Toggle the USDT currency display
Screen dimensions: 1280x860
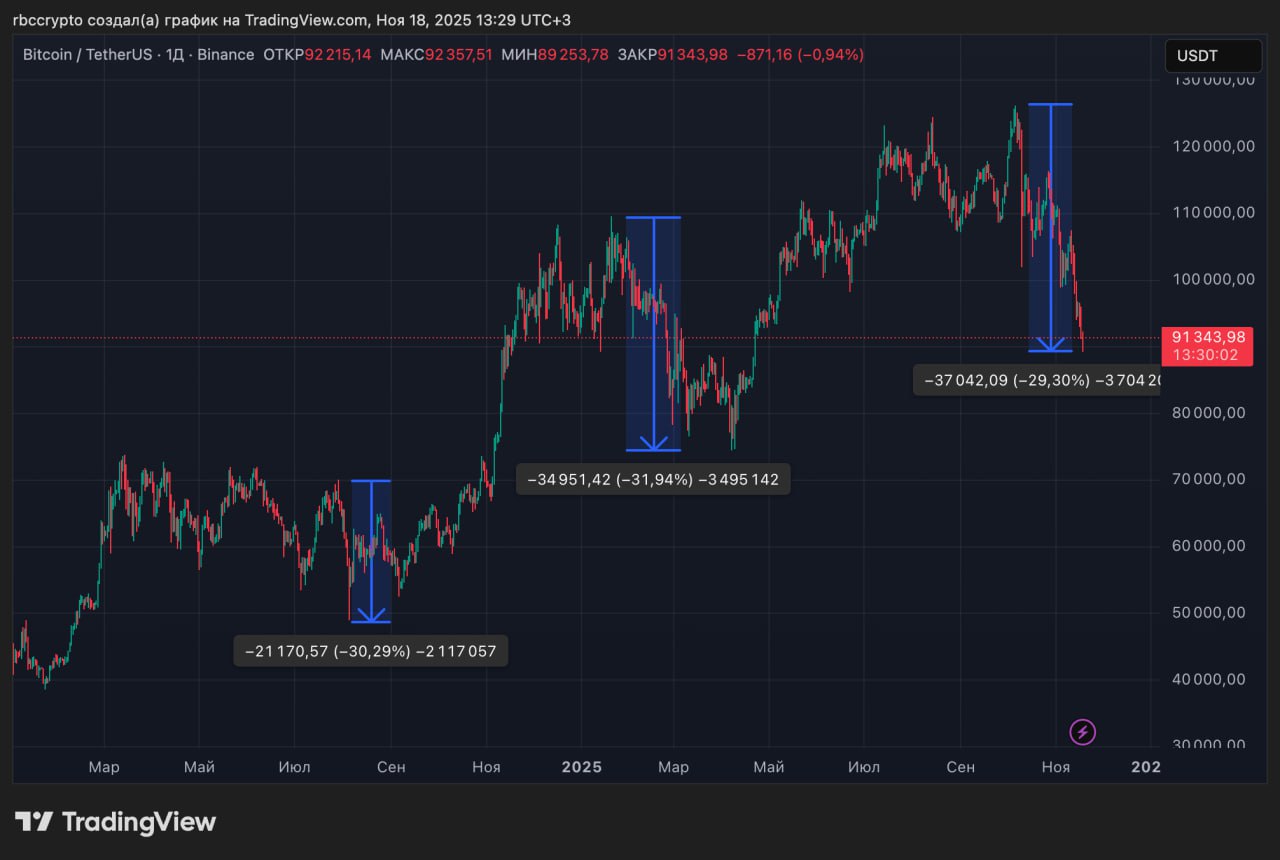pos(1213,56)
